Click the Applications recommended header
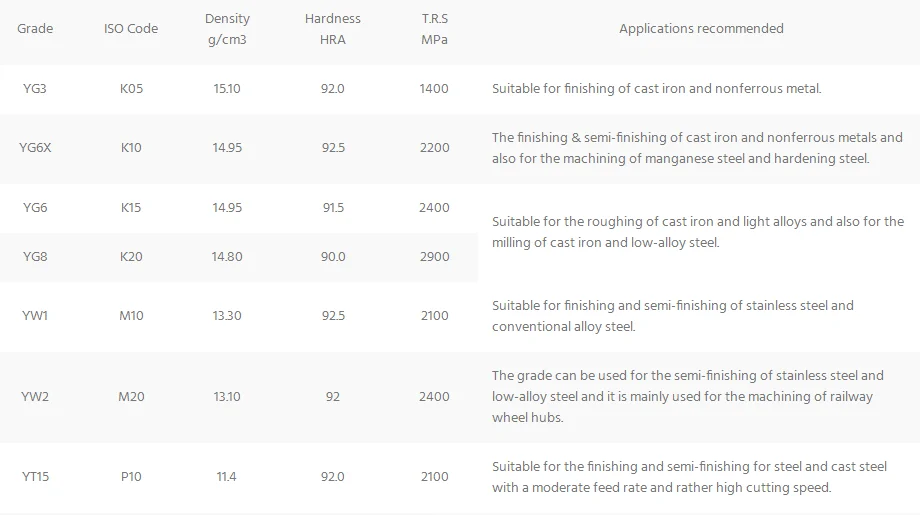 [x=701, y=29]
